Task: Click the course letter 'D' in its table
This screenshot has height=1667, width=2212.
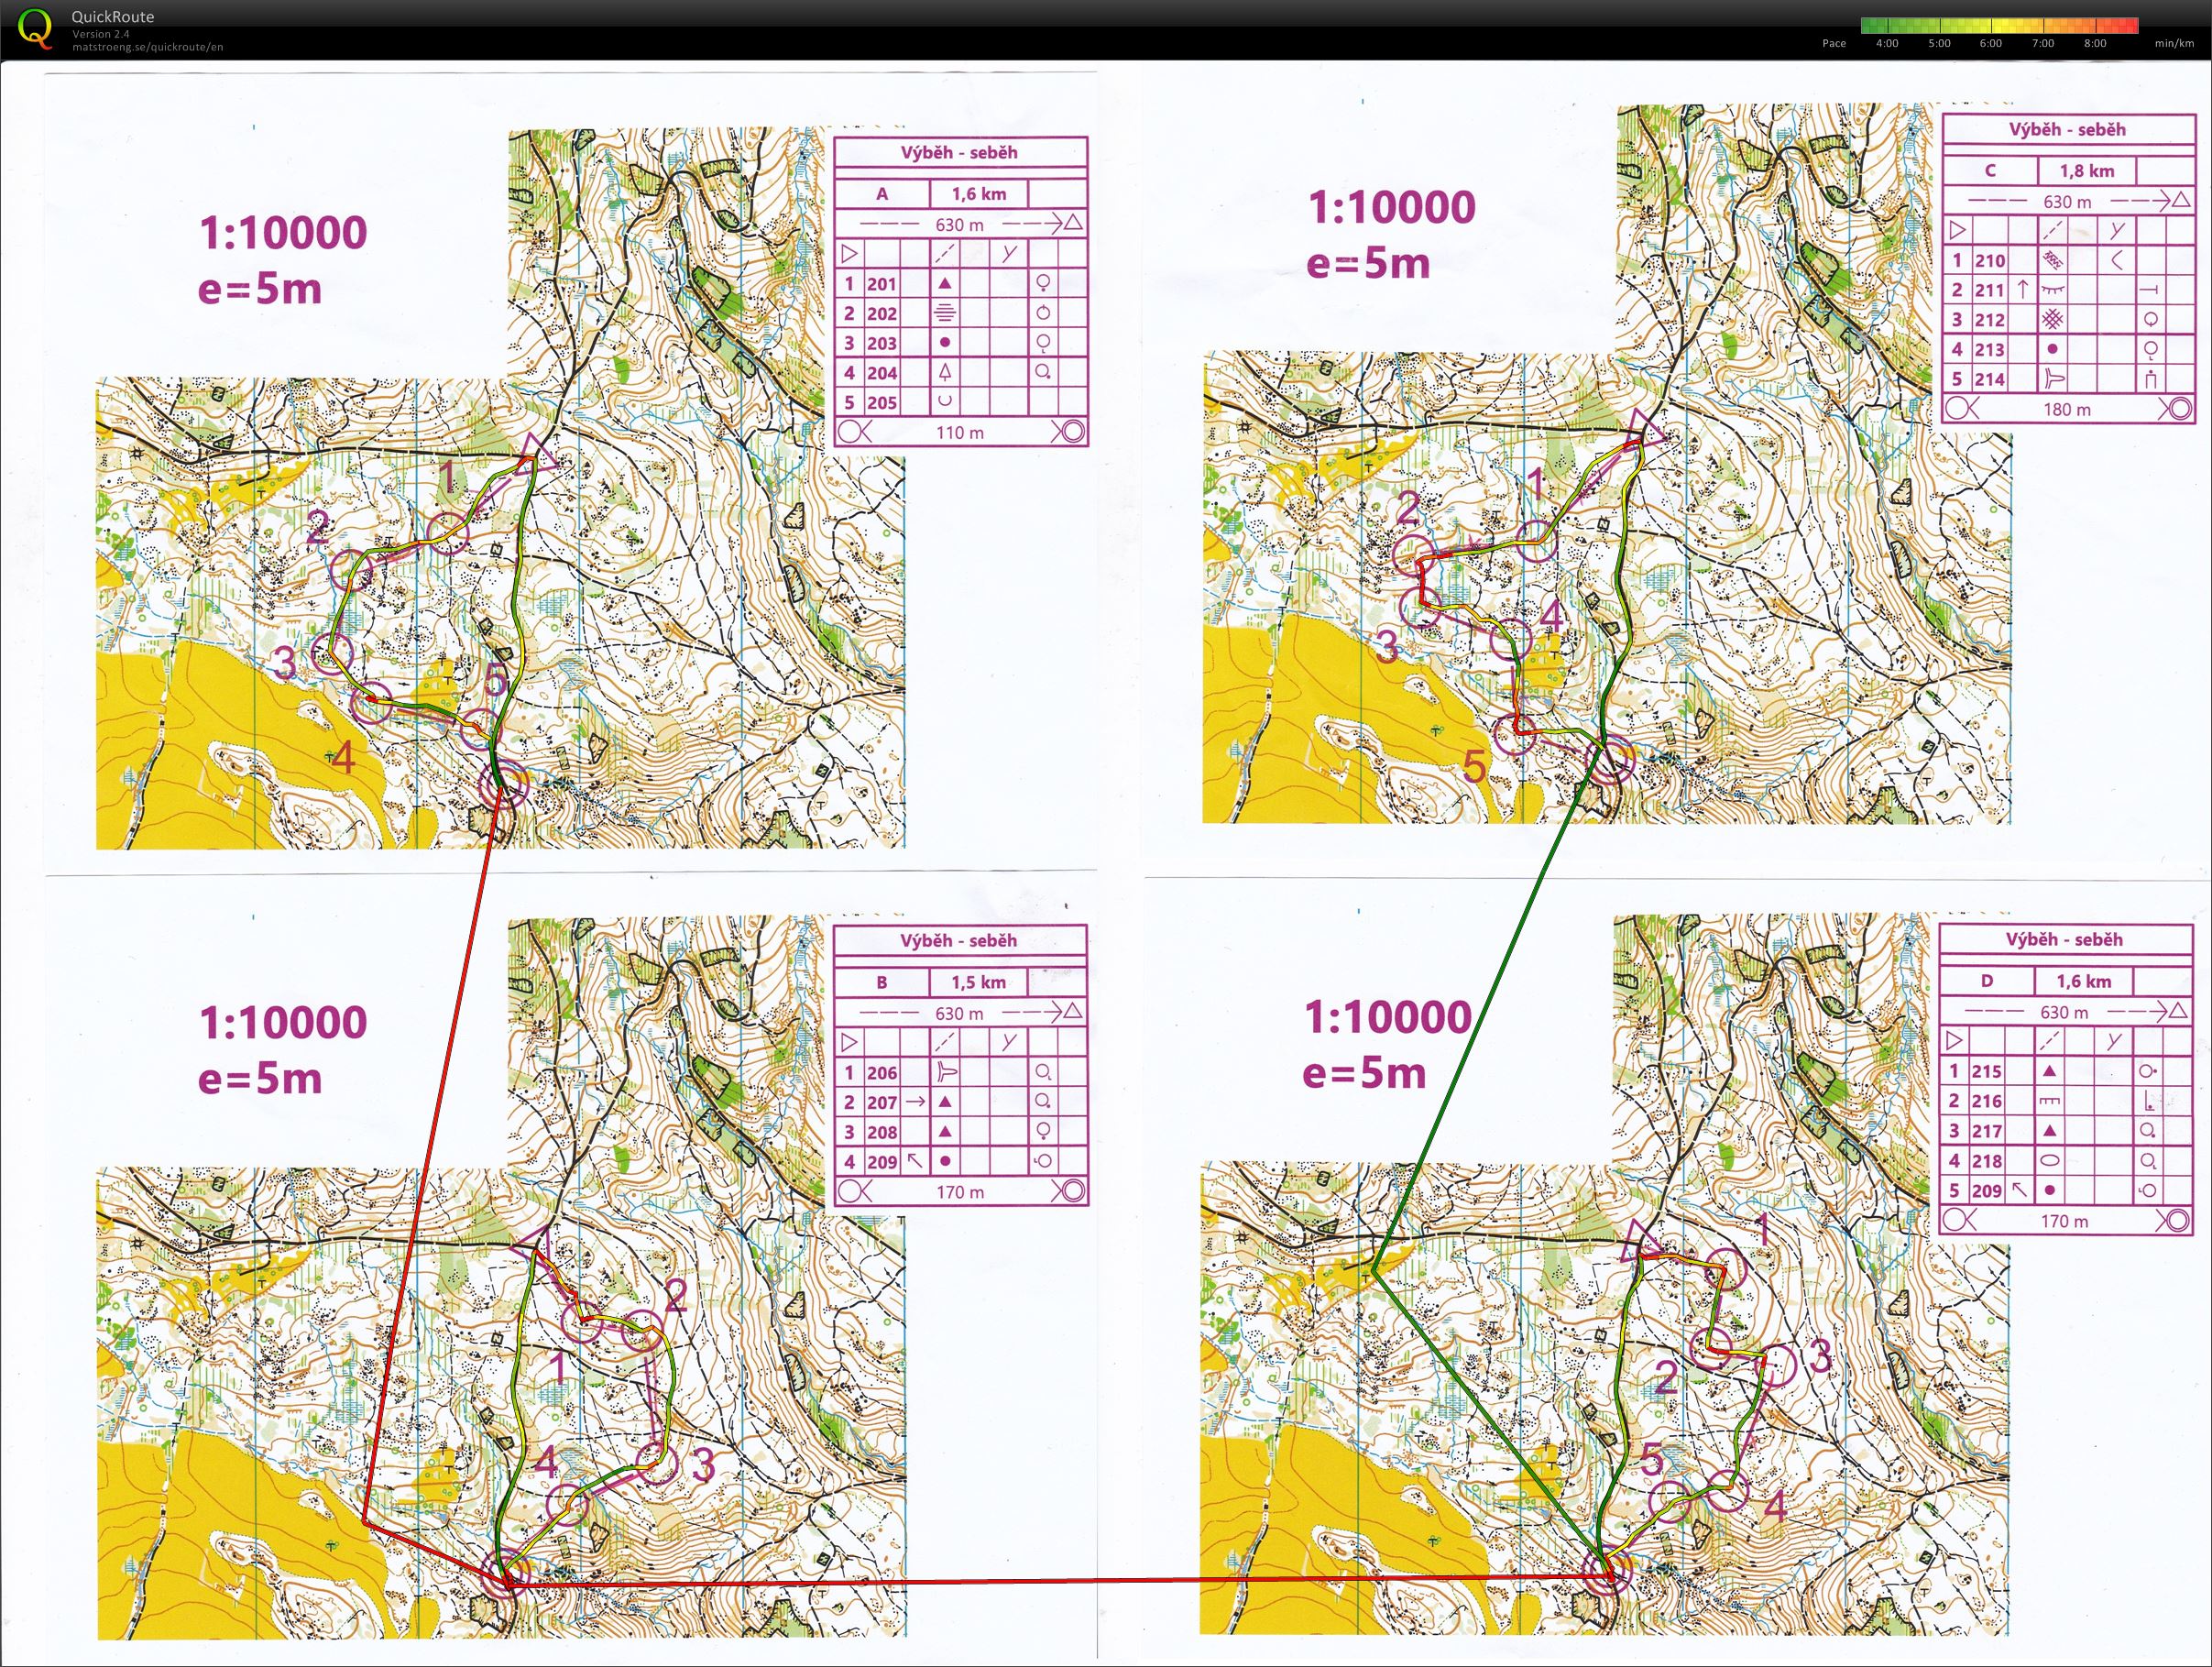Action: coord(1987,982)
